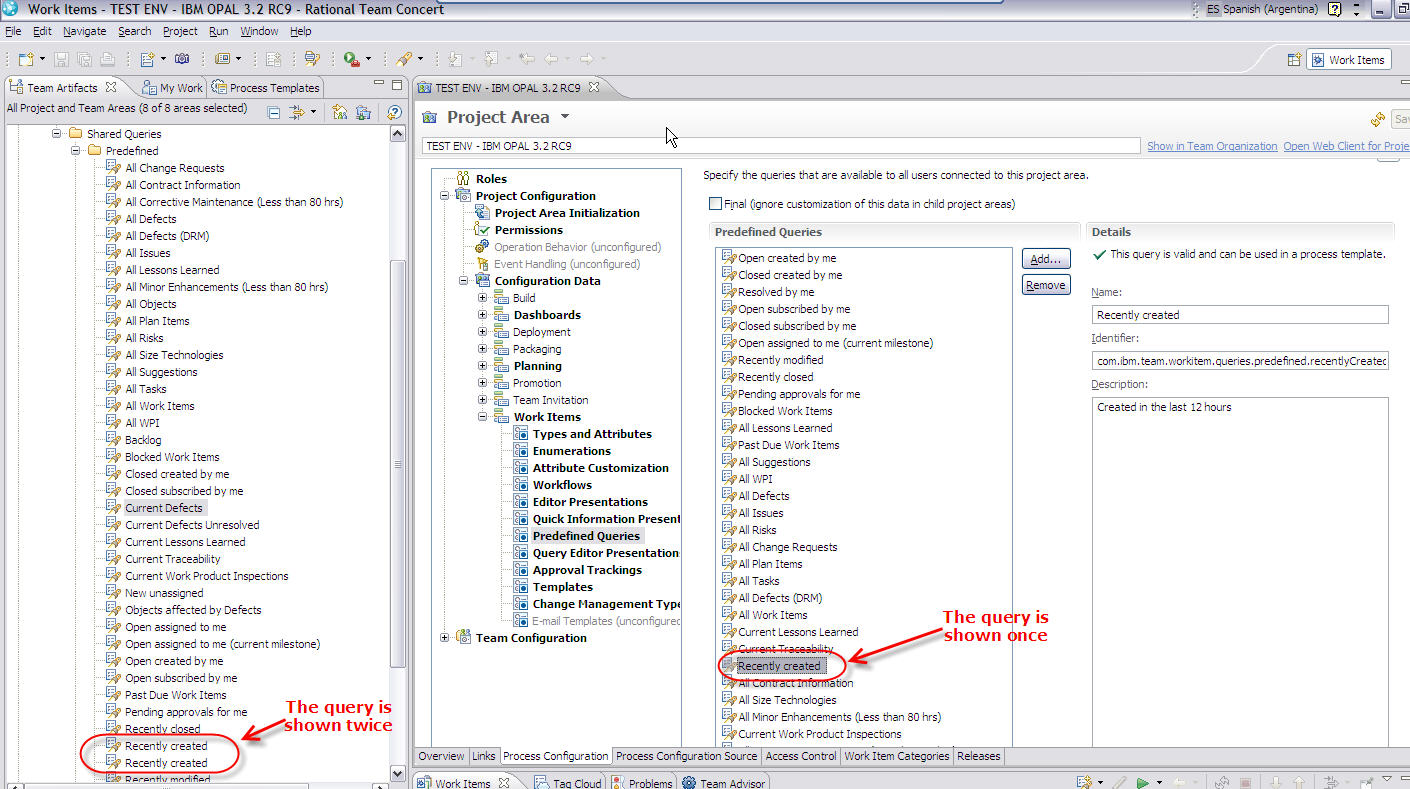The width and height of the screenshot is (1410, 789).
Task: Switch to the Process Configuration Source tab
Action: tap(686, 756)
